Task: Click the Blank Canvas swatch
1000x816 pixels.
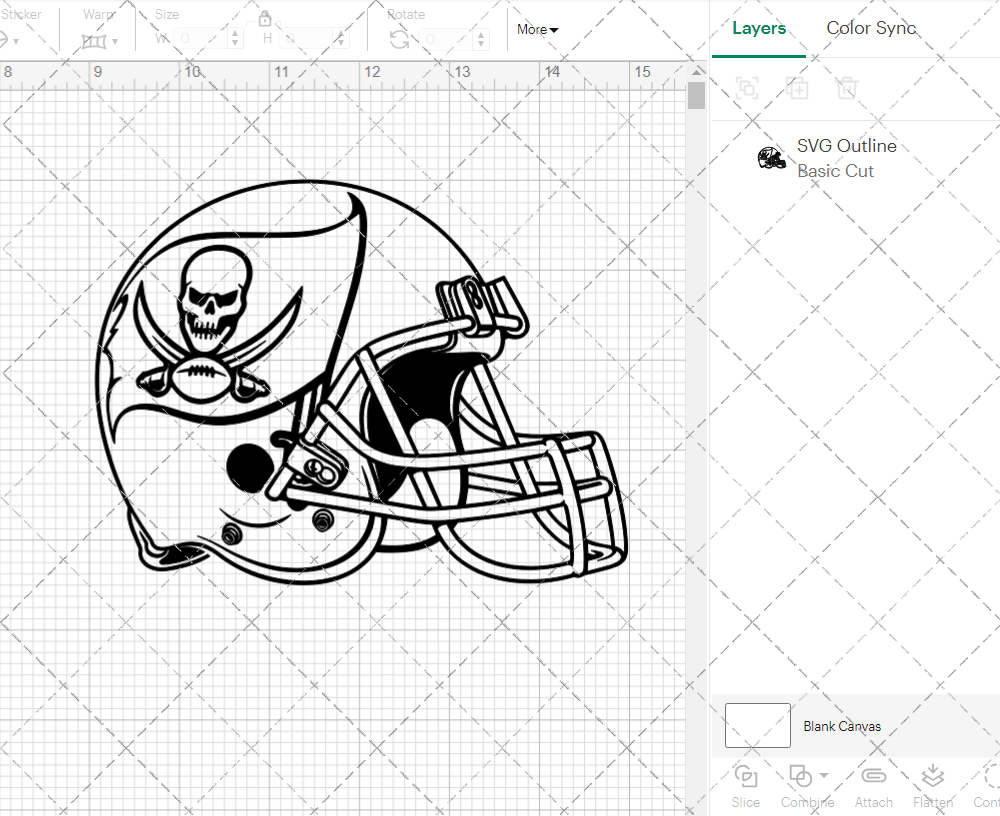Action: (x=757, y=726)
